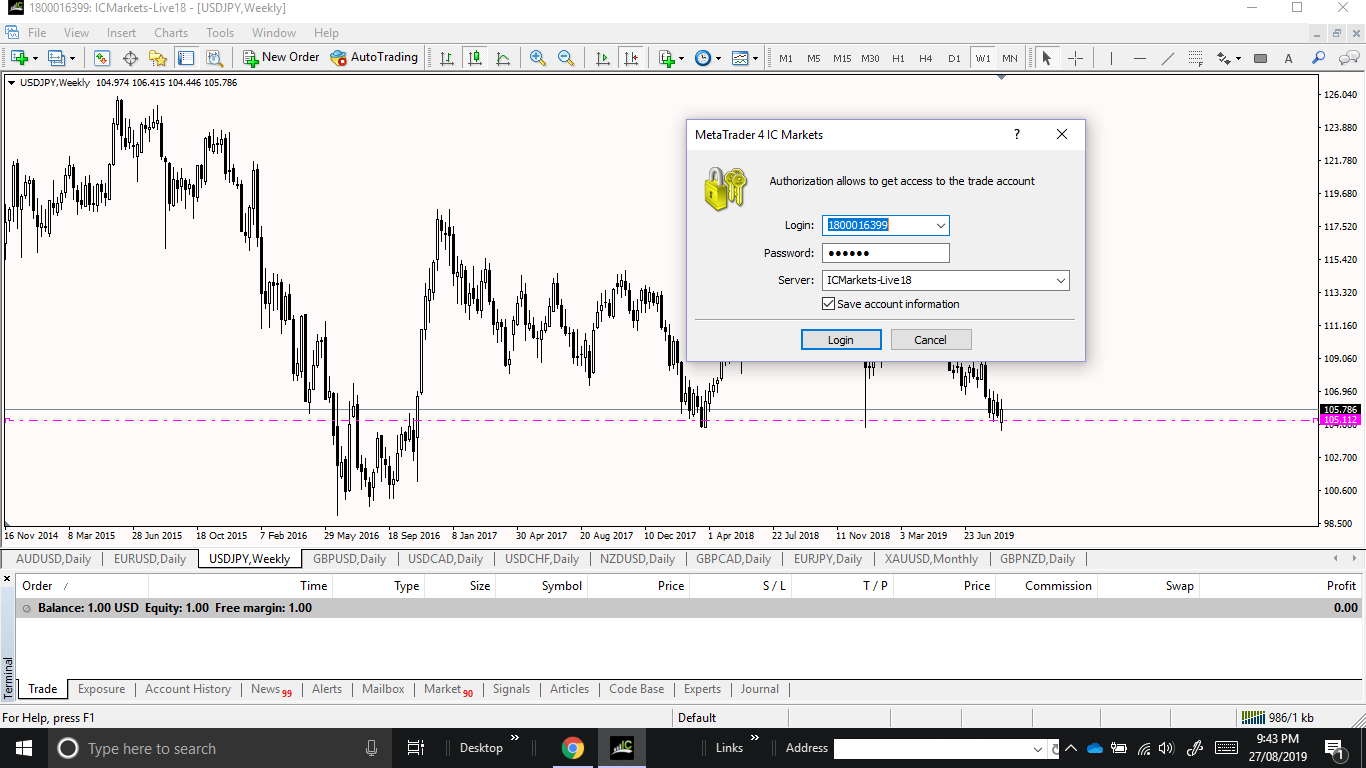Image resolution: width=1366 pixels, height=768 pixels.
Task: Toggle Save account information checkbox
Action: coord(828,304)
